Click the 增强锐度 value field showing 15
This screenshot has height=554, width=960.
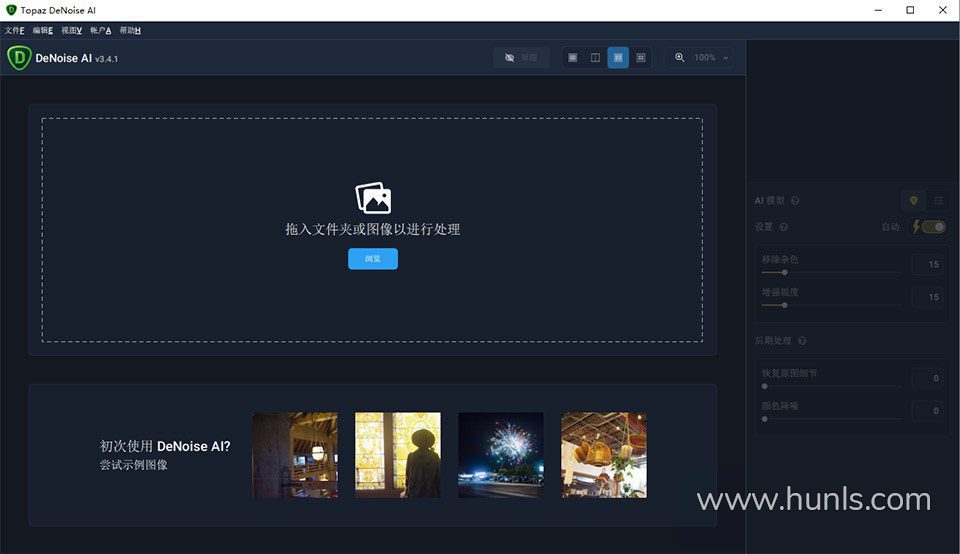[x=927, y=297]
